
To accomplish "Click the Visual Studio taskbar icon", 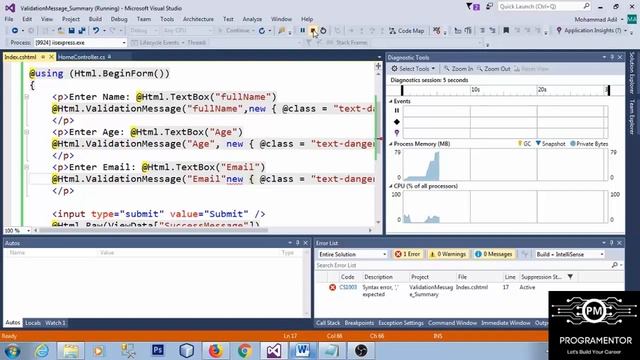I will 273,351.
